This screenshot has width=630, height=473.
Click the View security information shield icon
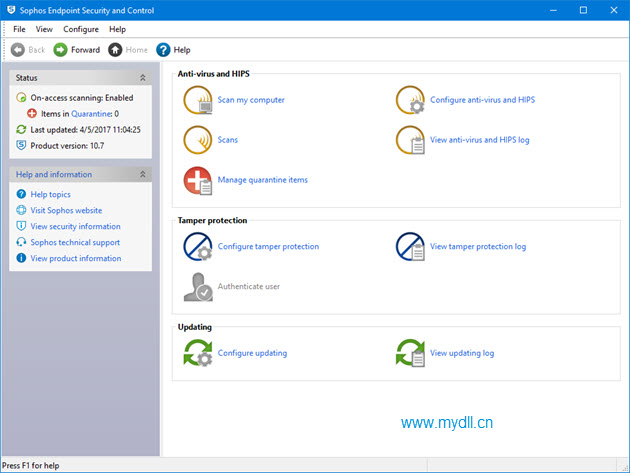pos(21,226)
